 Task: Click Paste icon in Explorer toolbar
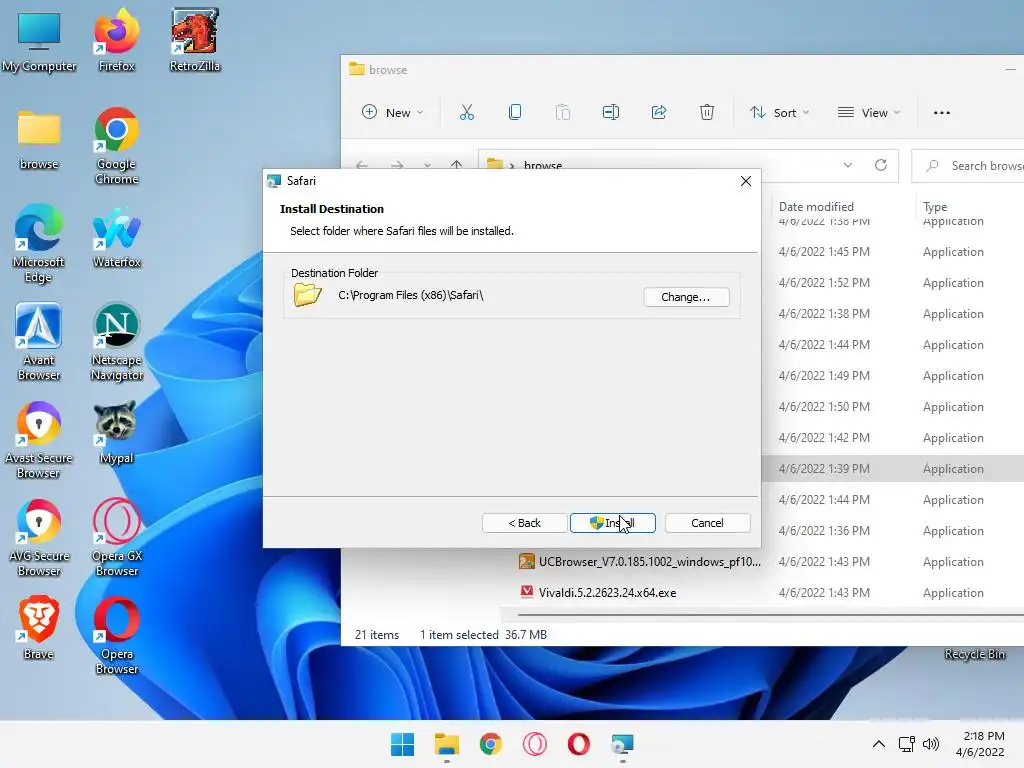point(563,112)
